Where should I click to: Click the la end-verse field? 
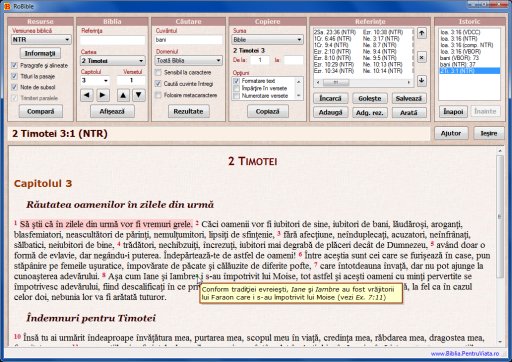[x=293, y=60]
